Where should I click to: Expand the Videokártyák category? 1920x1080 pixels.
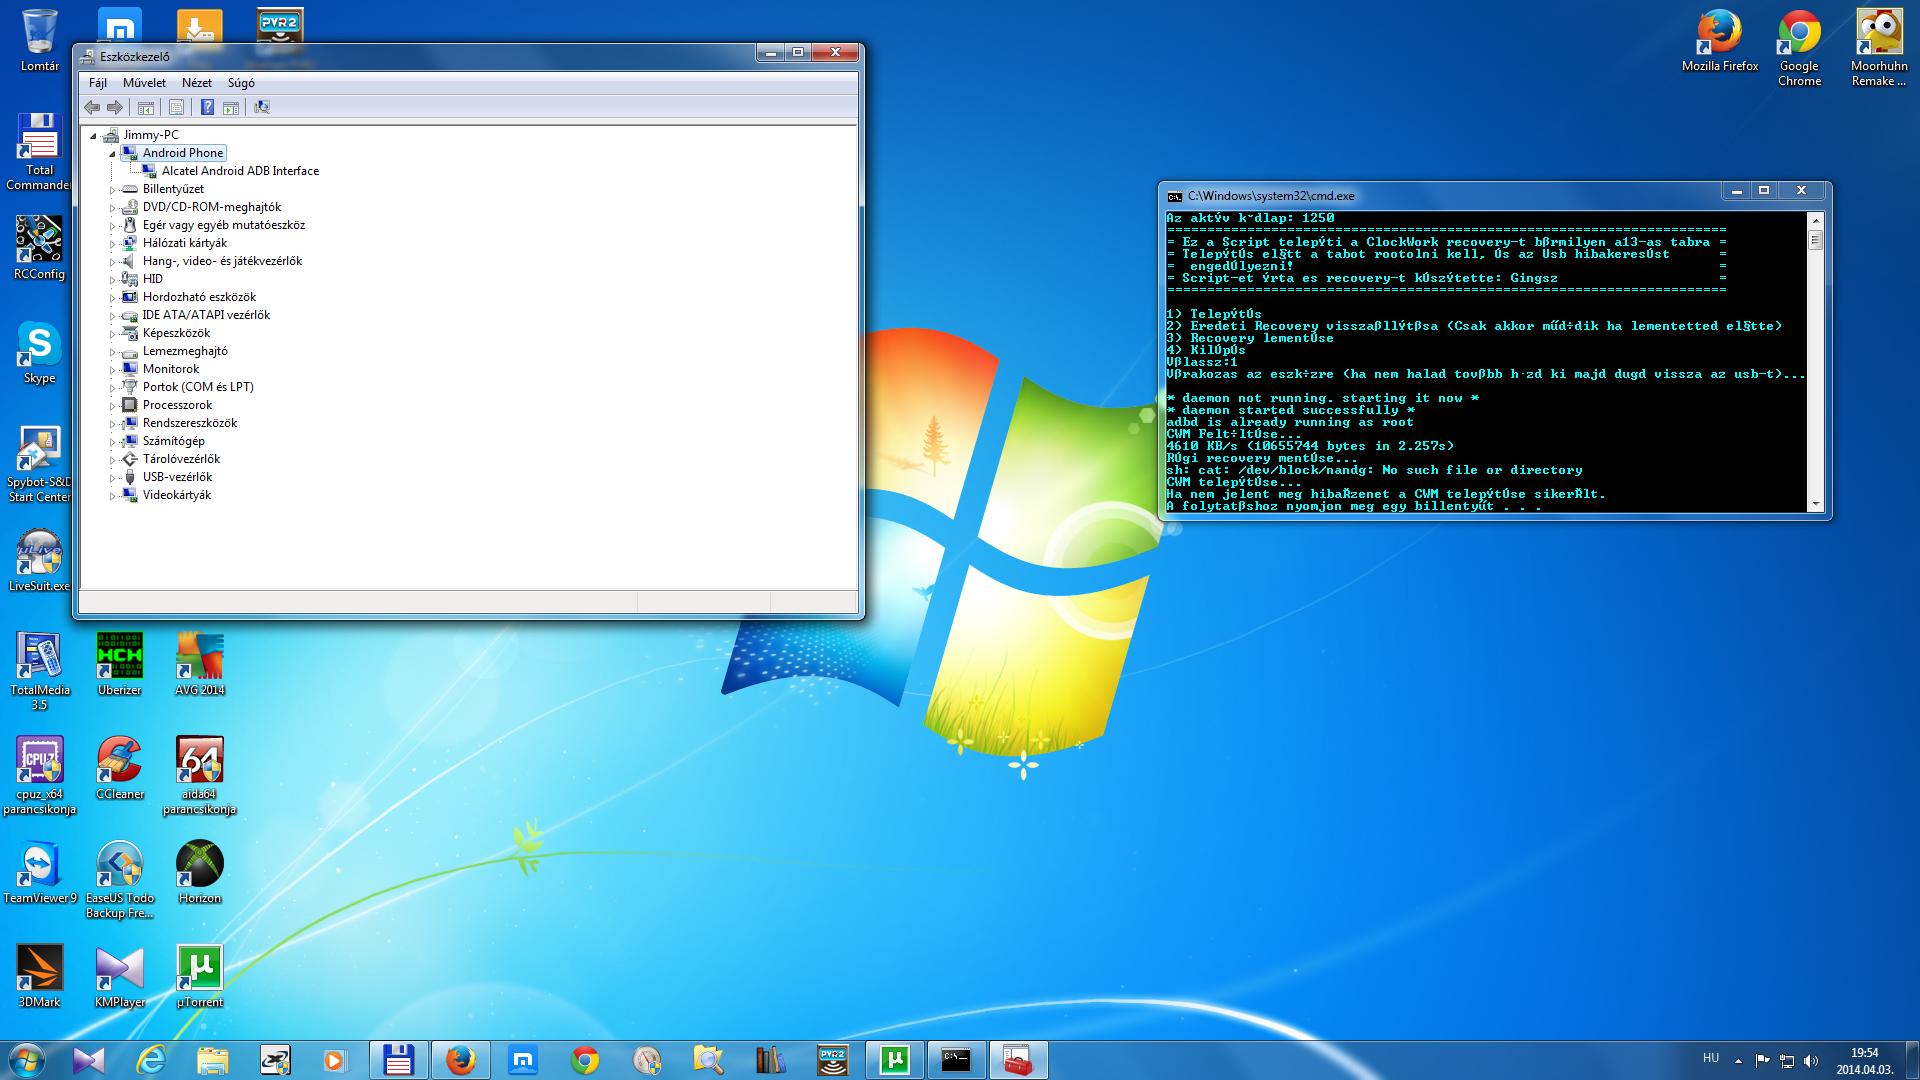click(x=112, y=495)
